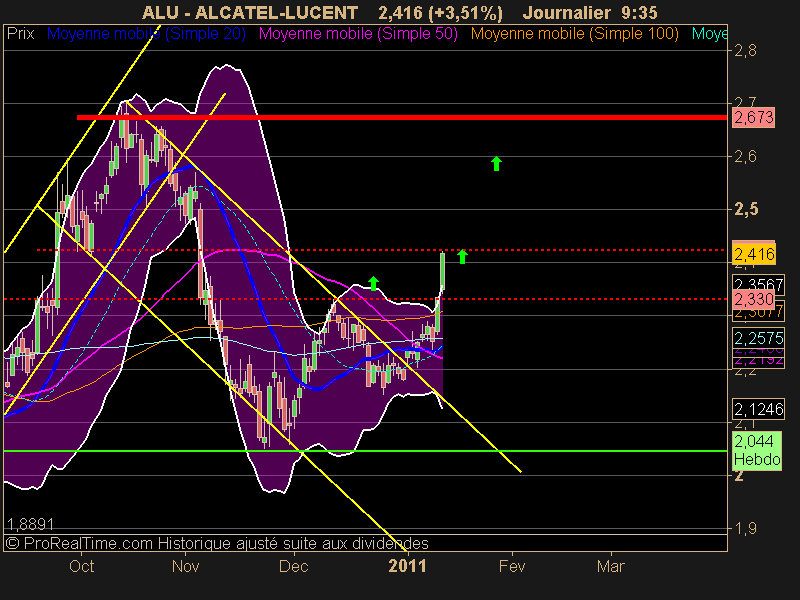Select 'Moyenne mobile (Simple 50)' legend entry
The width and height of the screenshot is (800, 600).
358,34
